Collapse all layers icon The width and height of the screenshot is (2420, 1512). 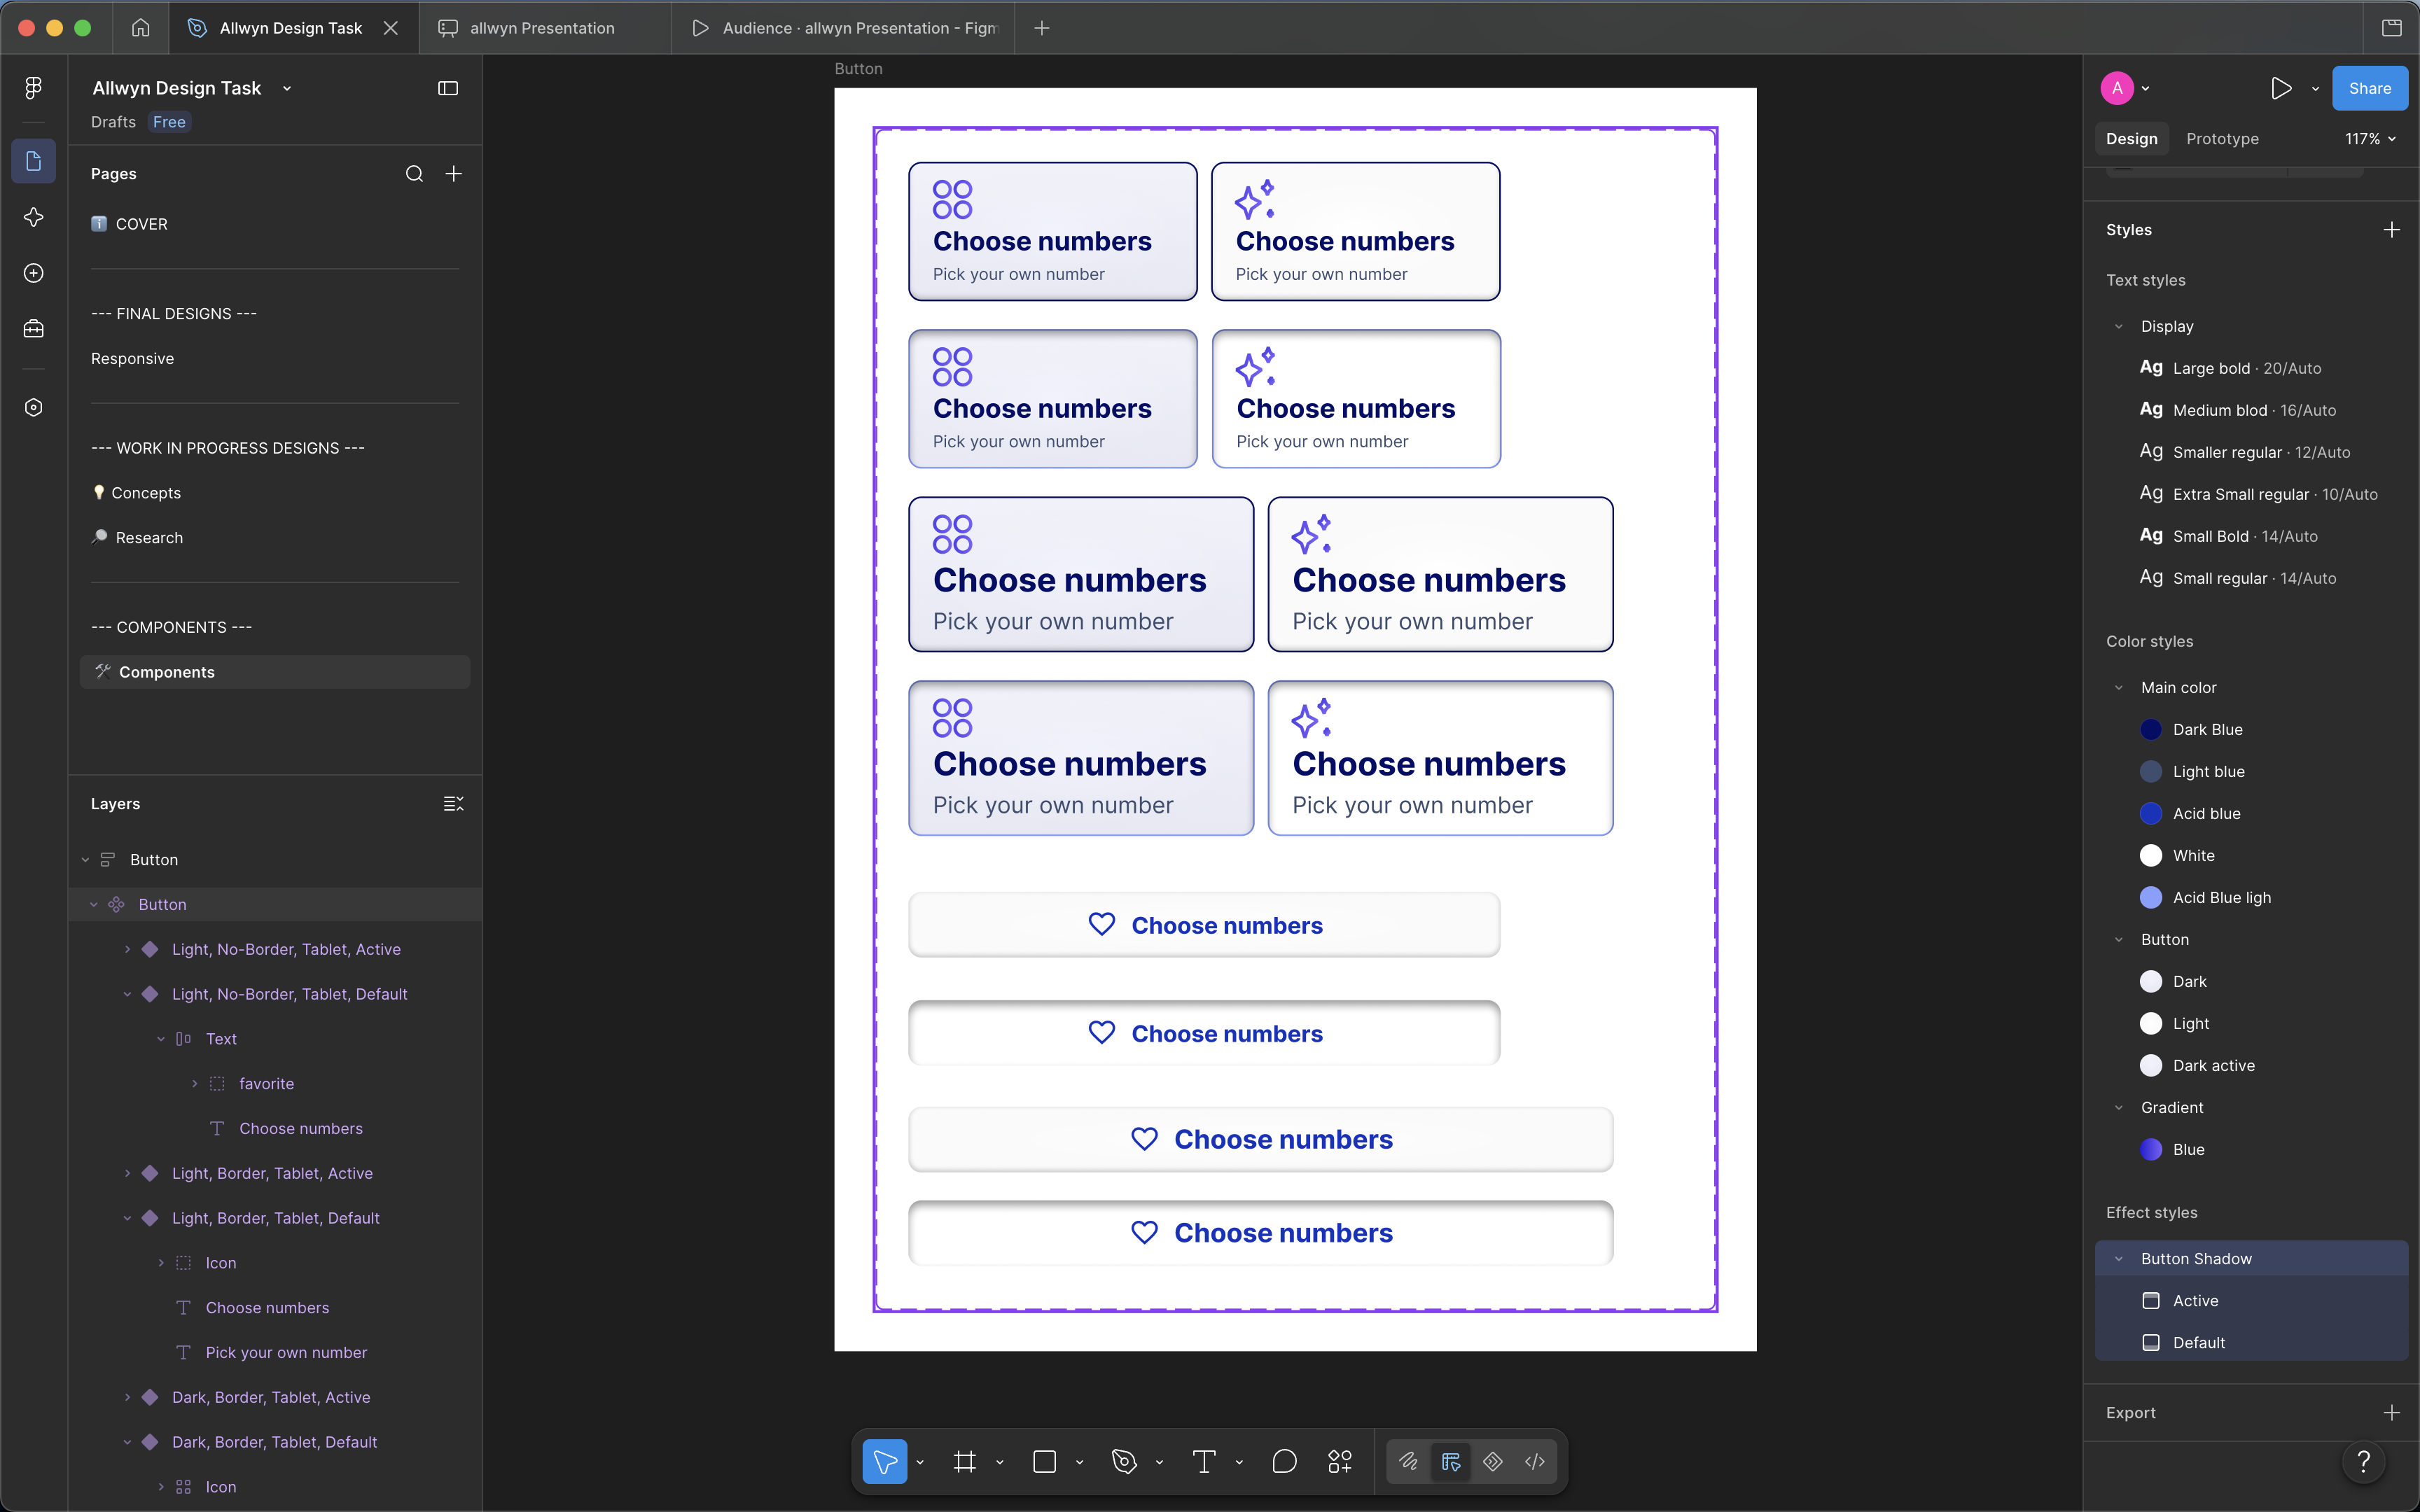[453, 804]
